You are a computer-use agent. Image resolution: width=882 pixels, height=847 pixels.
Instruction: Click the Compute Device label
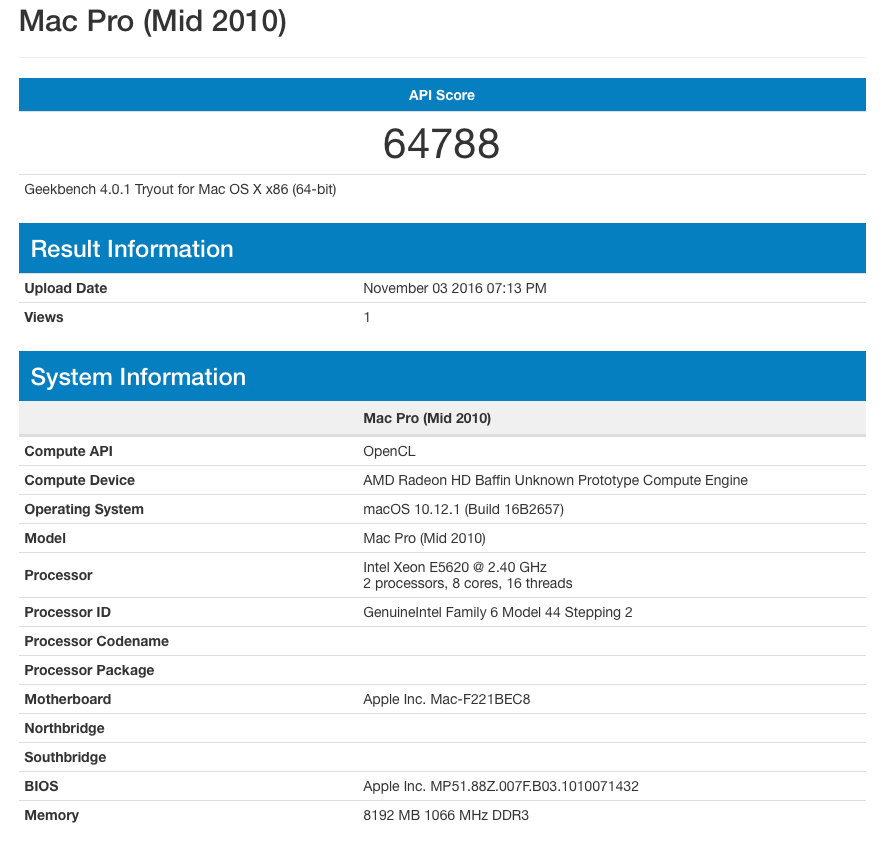coord(79,480)
